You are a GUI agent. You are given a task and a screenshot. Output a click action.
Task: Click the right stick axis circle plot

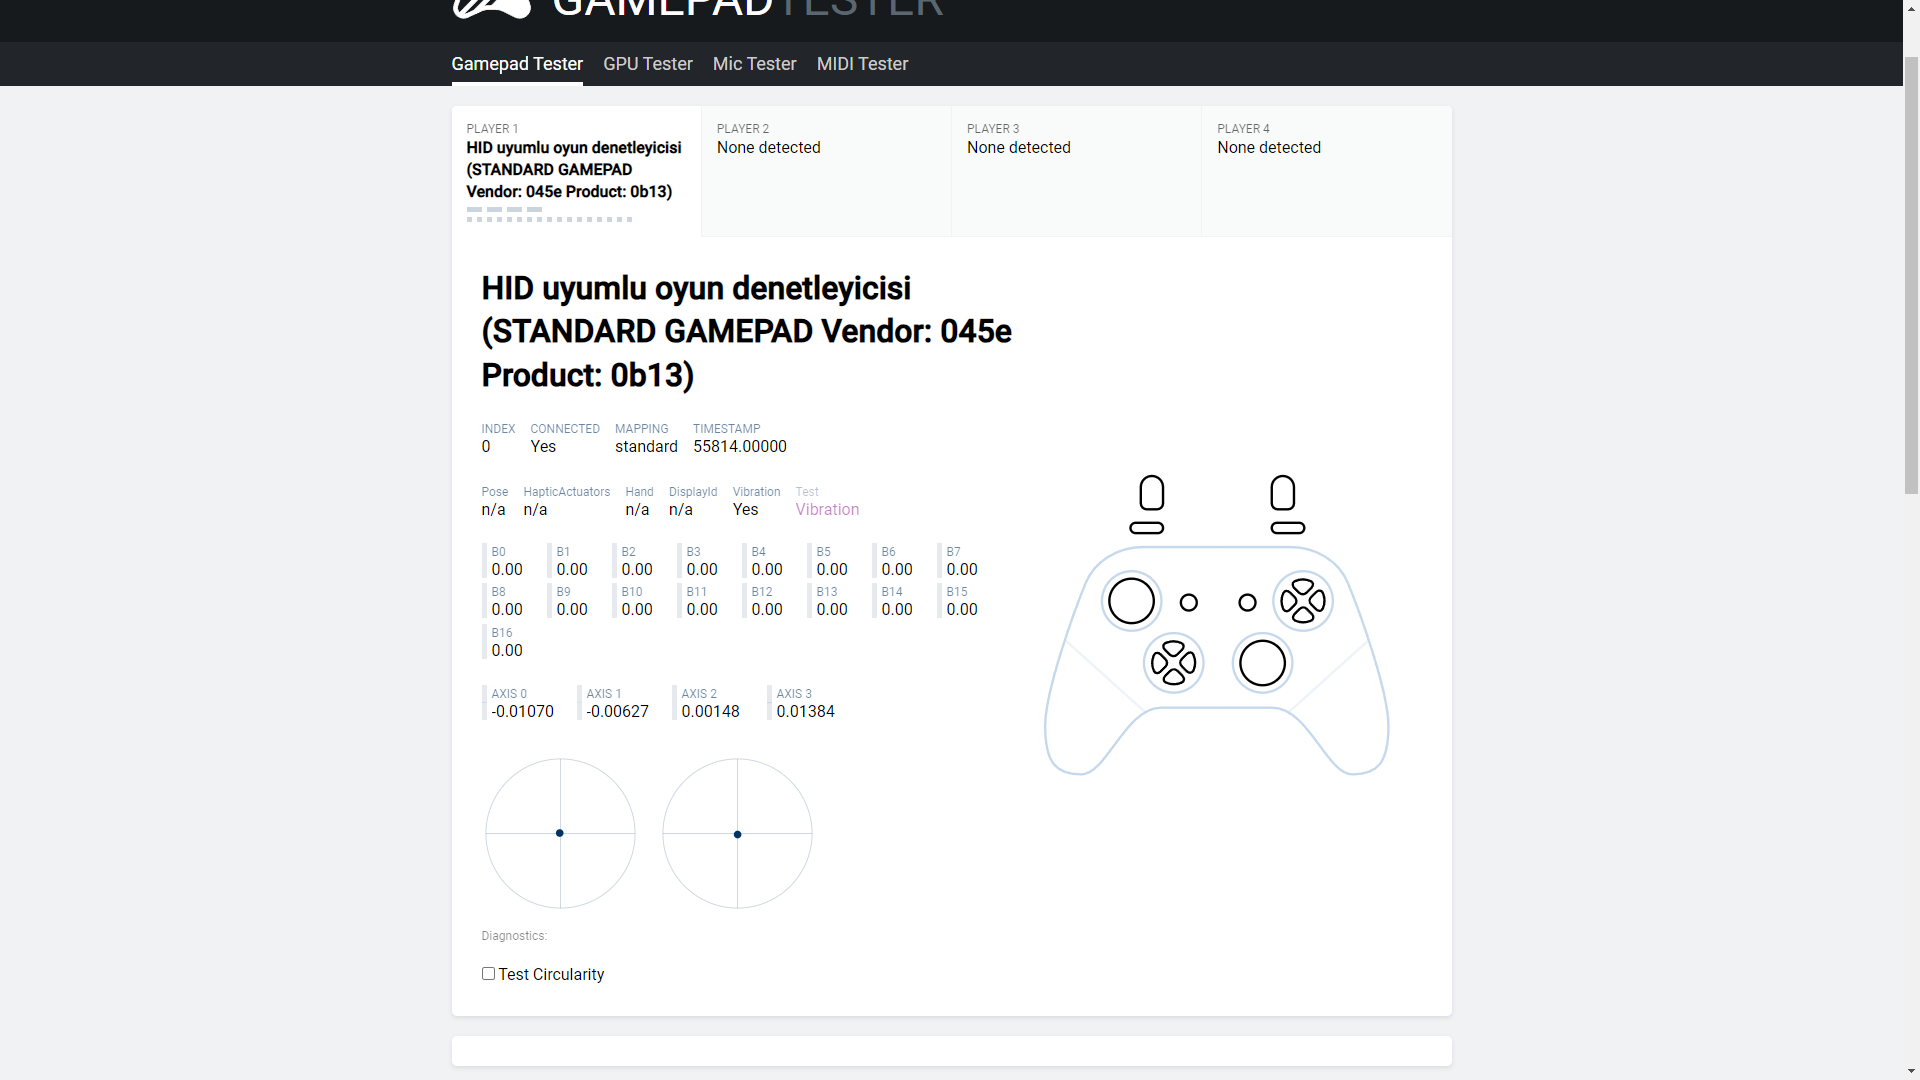[737, 833]
